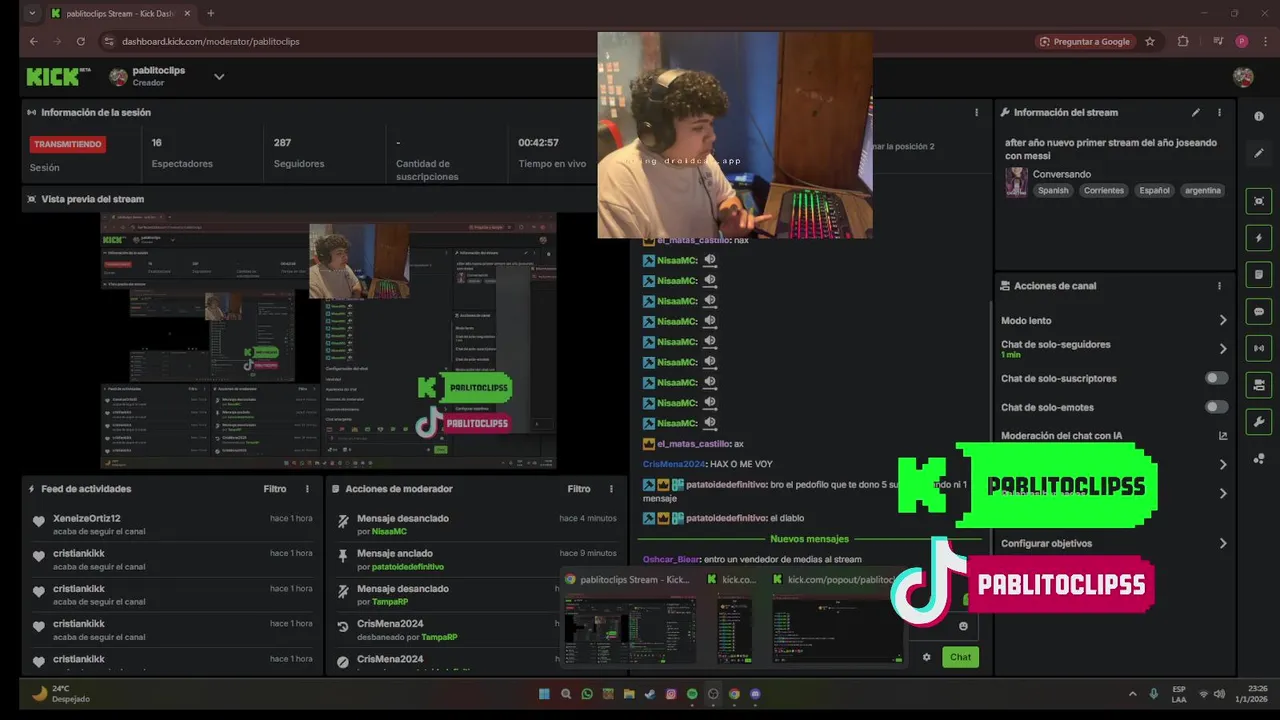The image size is (1280, 720).
Task: Click the green-outlined wrench sidebar icon
Action: 1259,421
